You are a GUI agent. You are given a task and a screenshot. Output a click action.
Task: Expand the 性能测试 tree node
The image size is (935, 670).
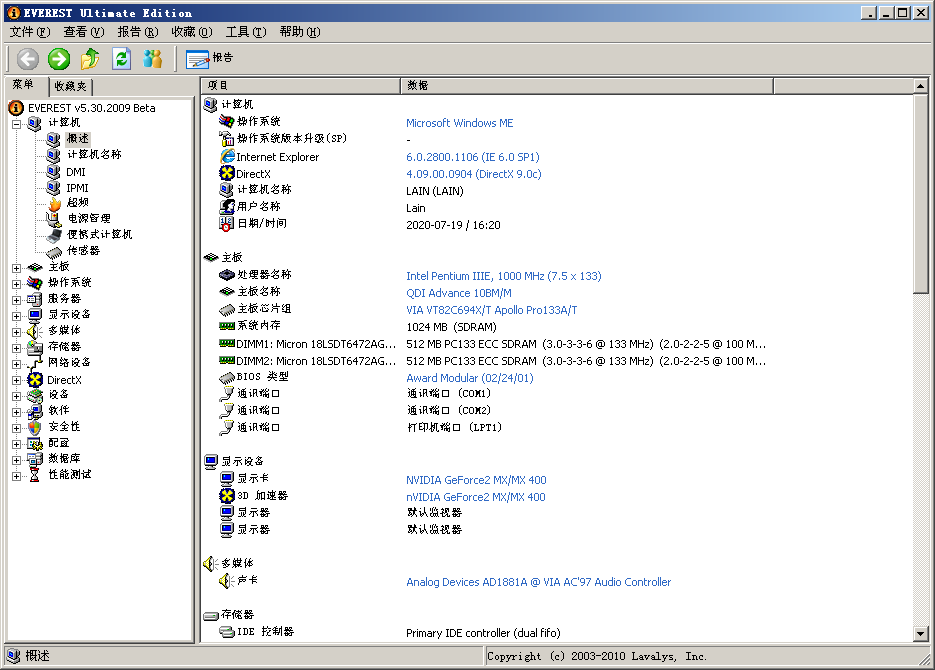17,476
